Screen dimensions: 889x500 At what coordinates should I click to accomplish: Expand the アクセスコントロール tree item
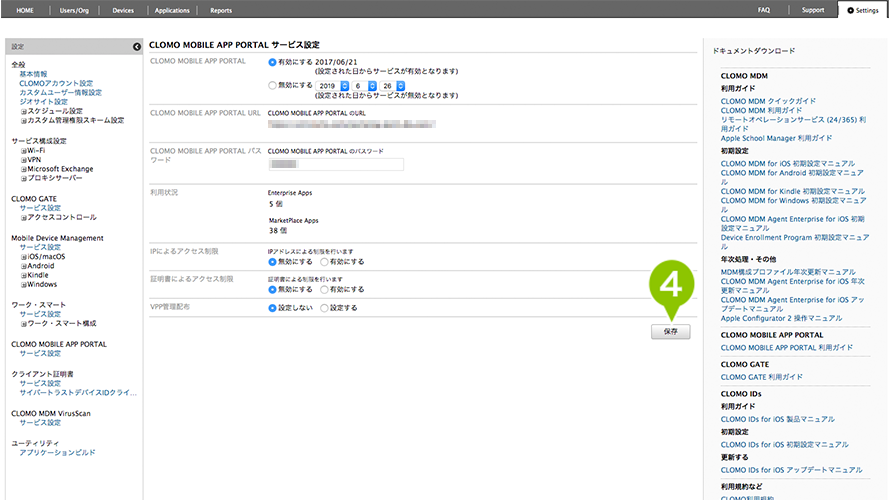coord(24,218)
